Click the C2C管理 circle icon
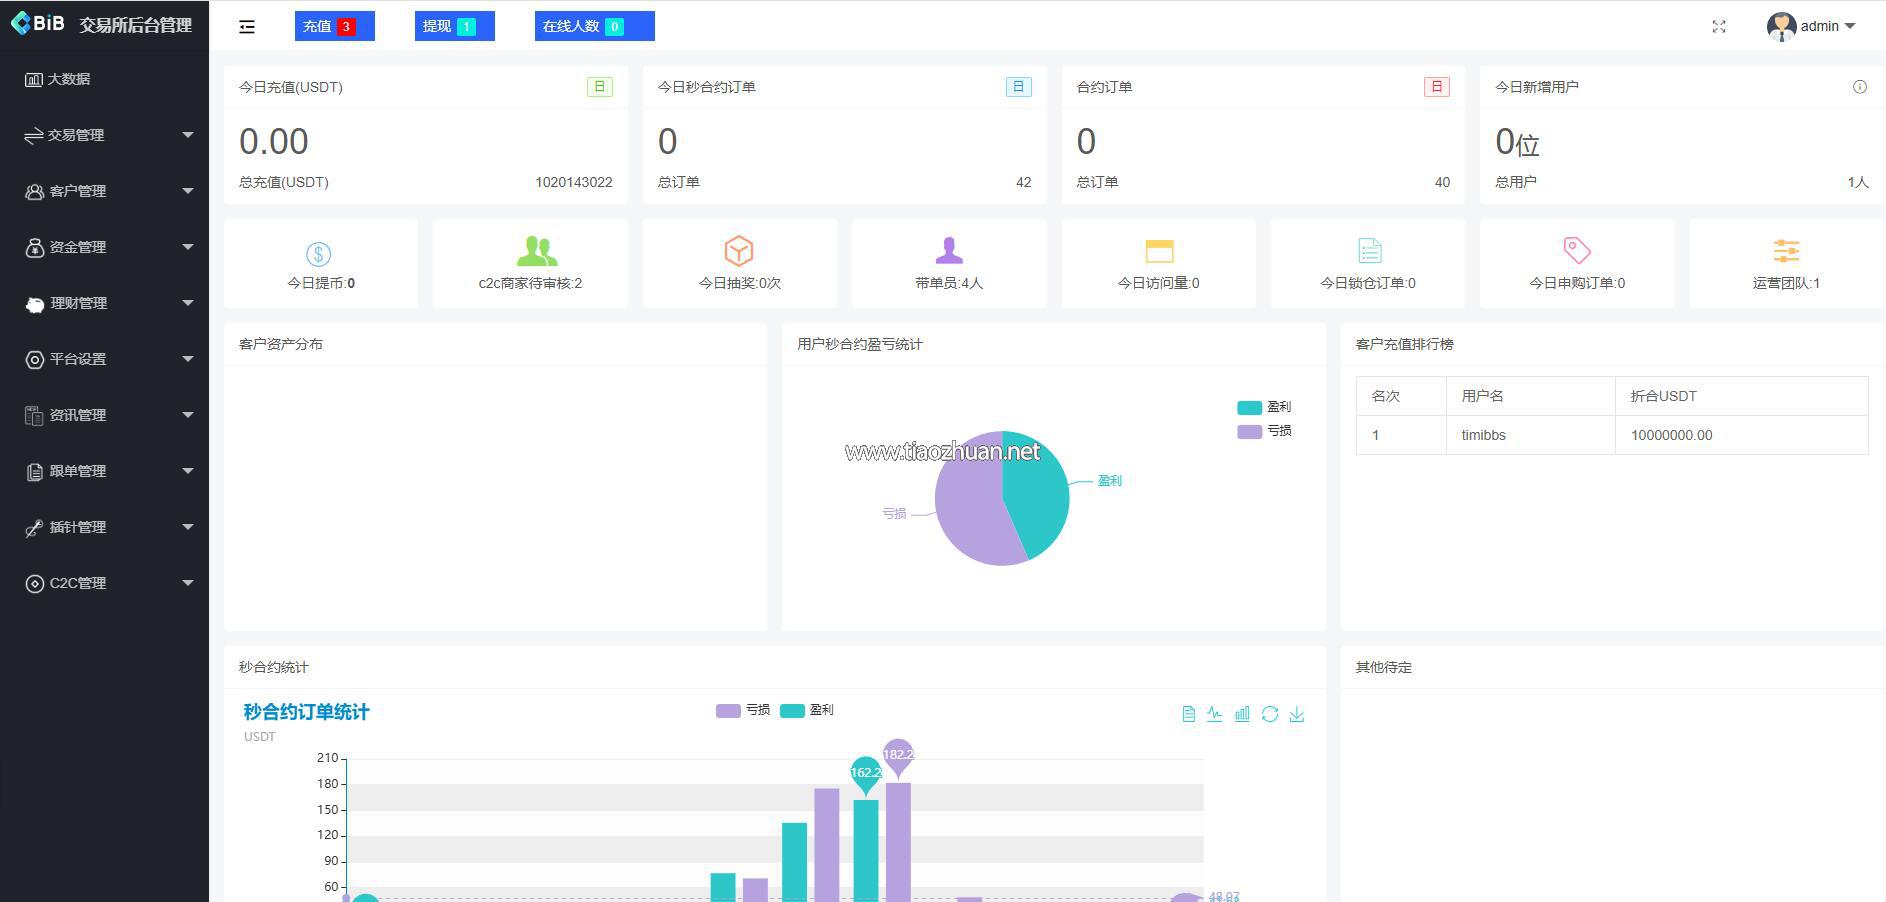 (35, 583)
